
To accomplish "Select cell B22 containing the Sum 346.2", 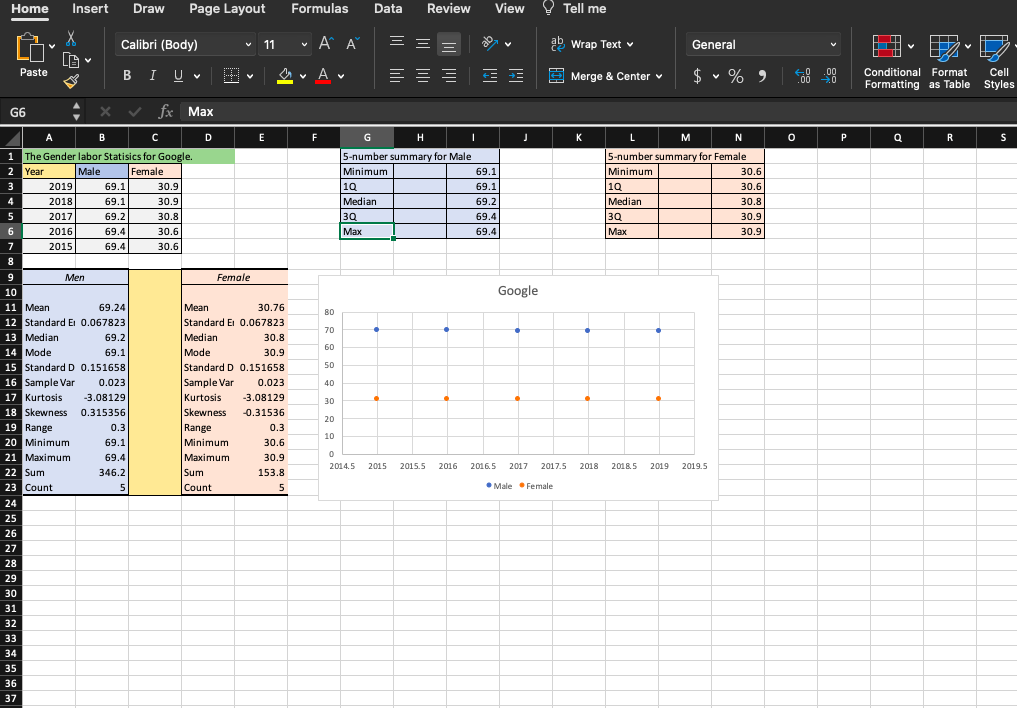I will point(101,472).
